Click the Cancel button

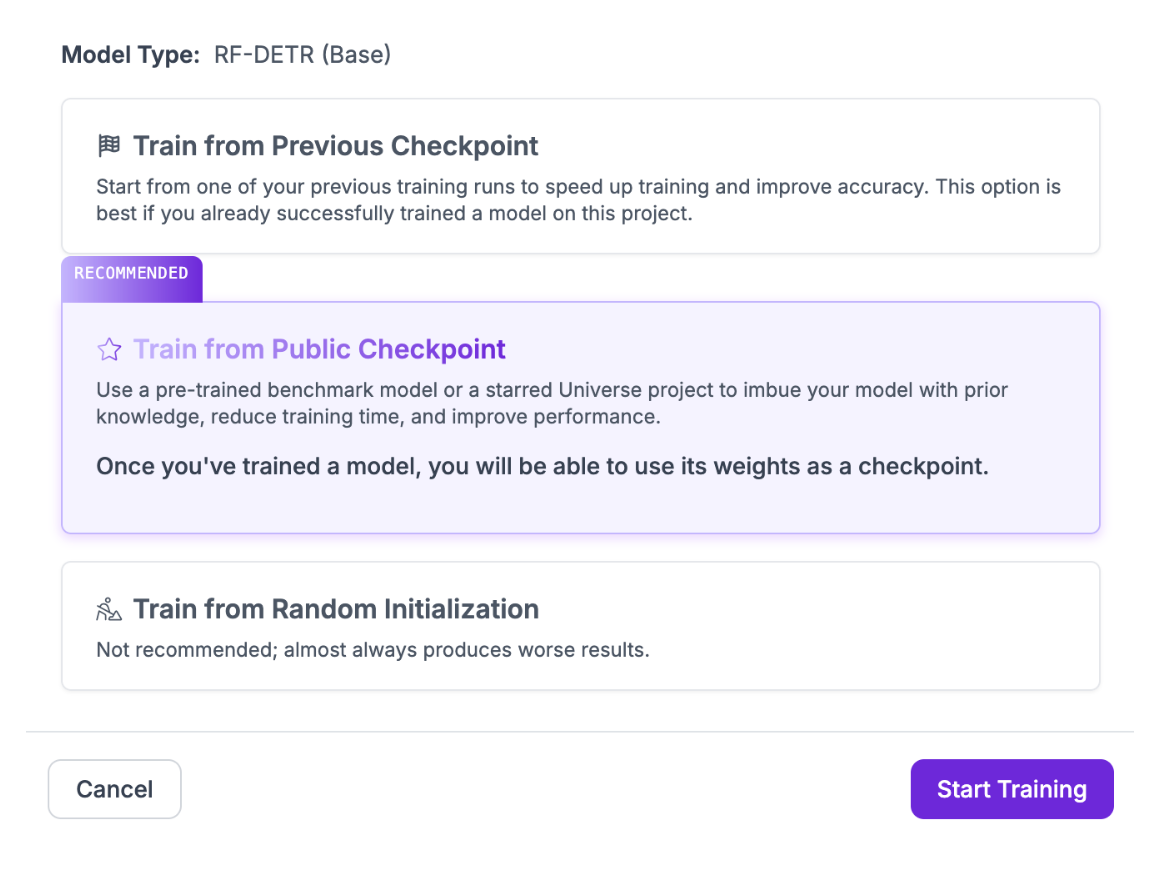(x=114, y=789)
